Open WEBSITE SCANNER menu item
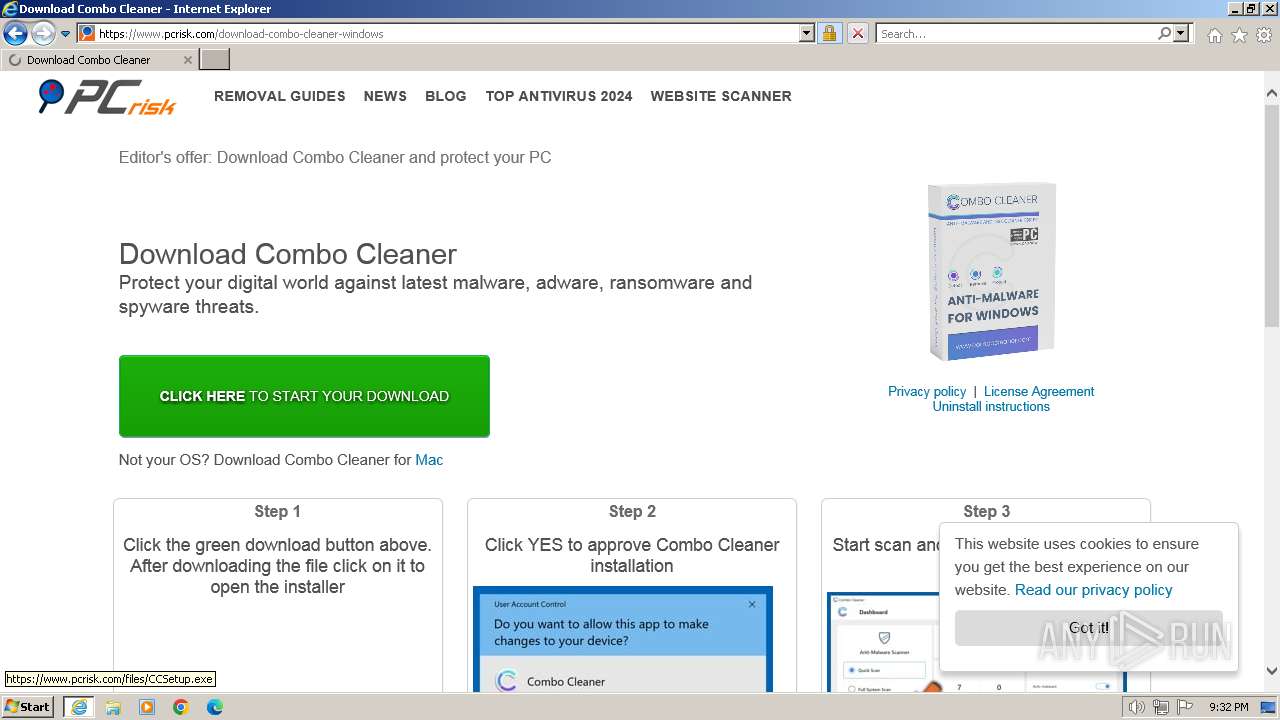 click(721, 96)
